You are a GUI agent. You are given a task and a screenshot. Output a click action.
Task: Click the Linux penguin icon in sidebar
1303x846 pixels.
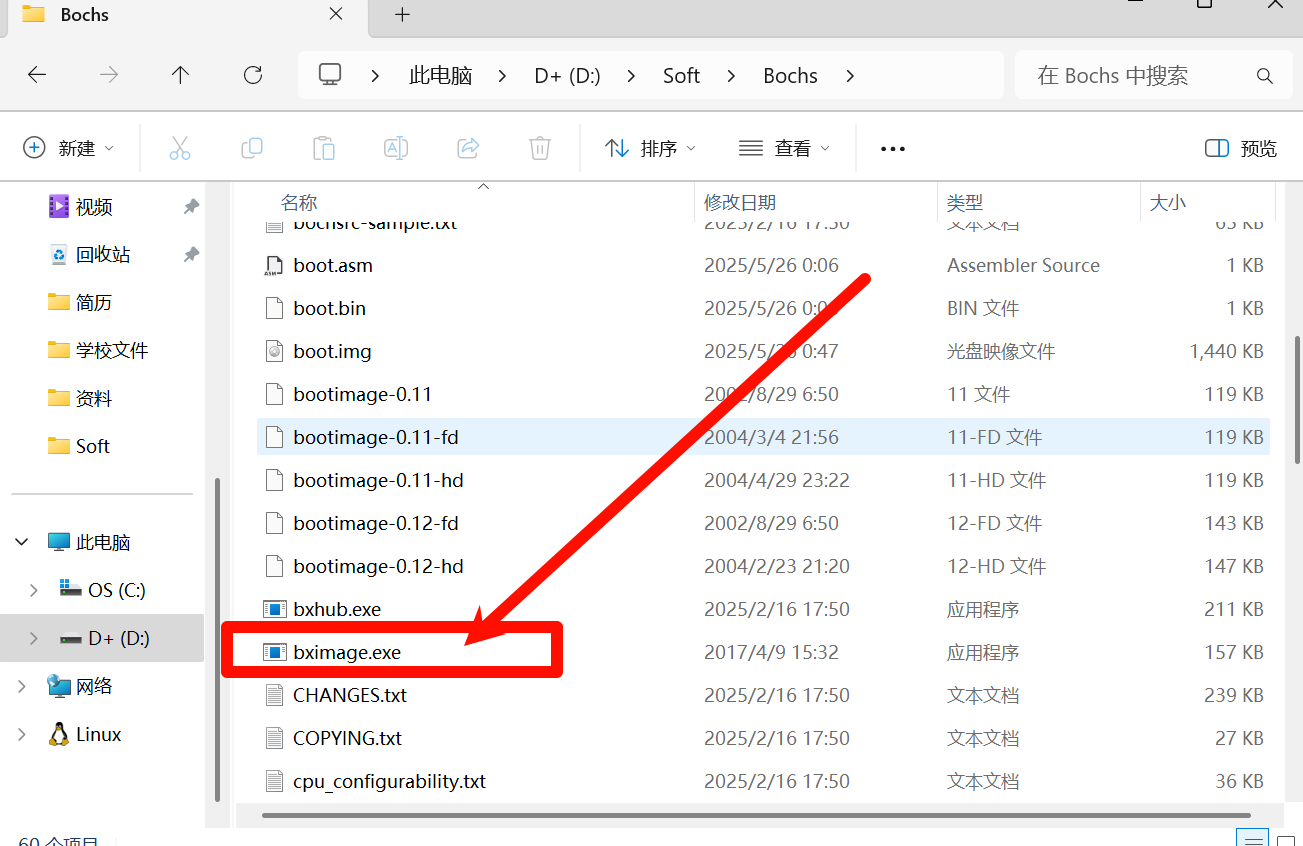[59, 734]
